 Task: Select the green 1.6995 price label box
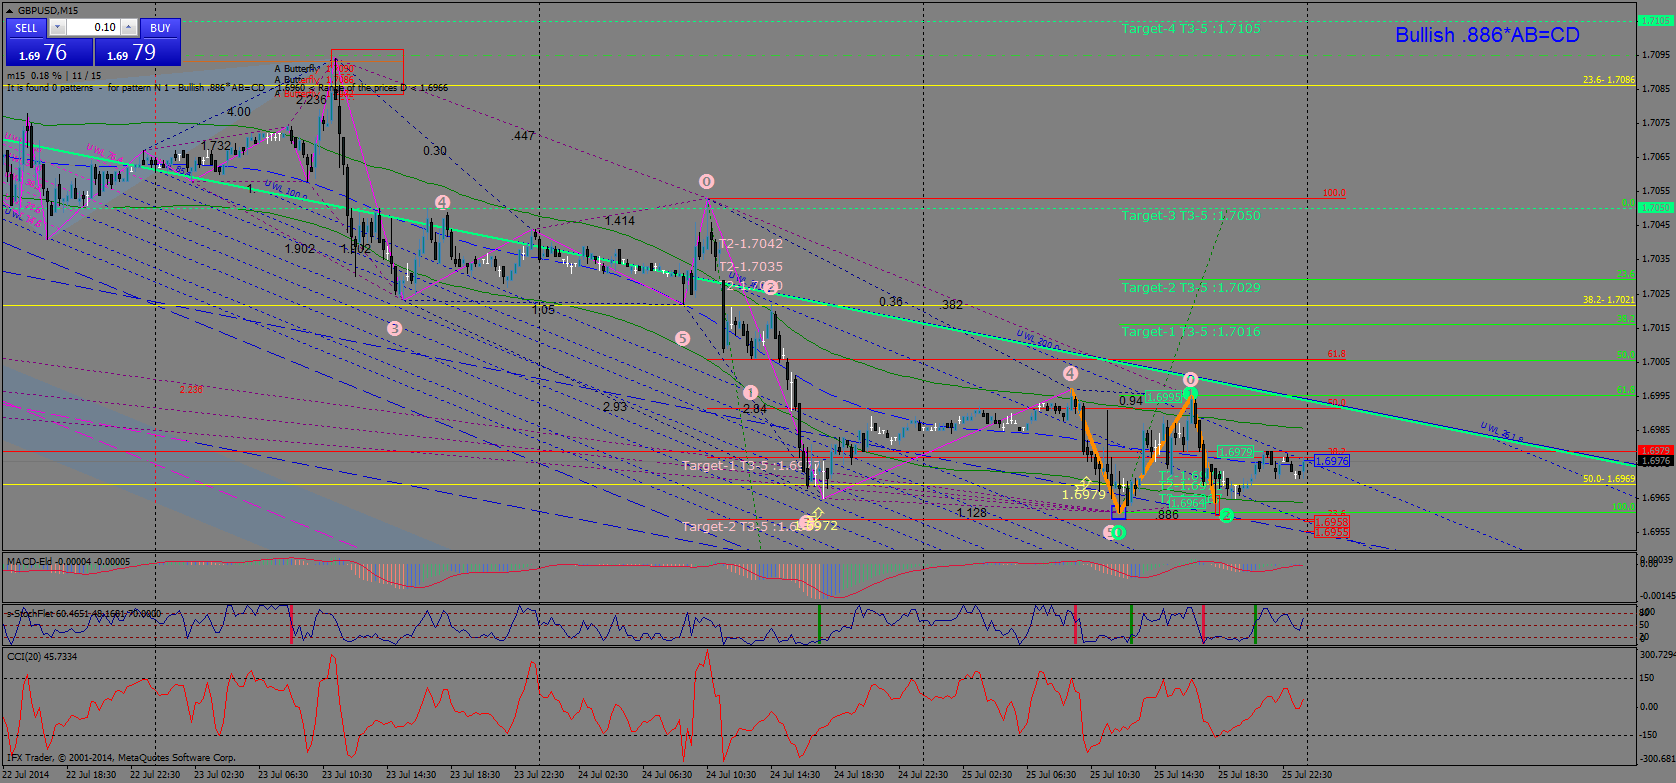(1164, 397)
